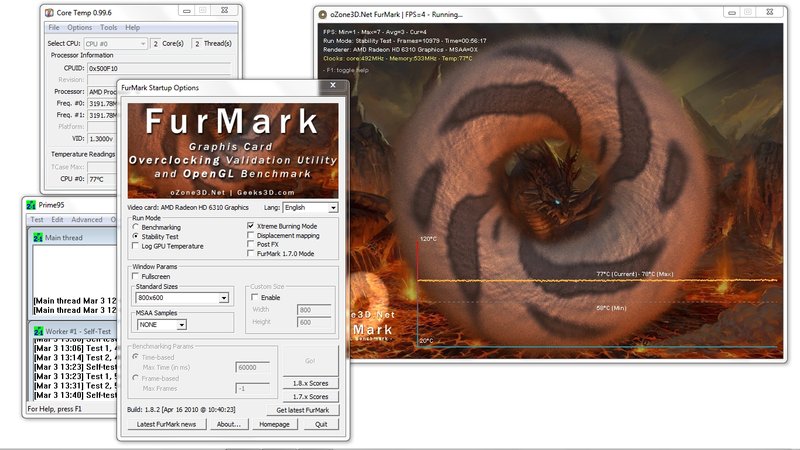
Task: Click the Main thread window icon in Prime95
Action: [x=38, y=238]
